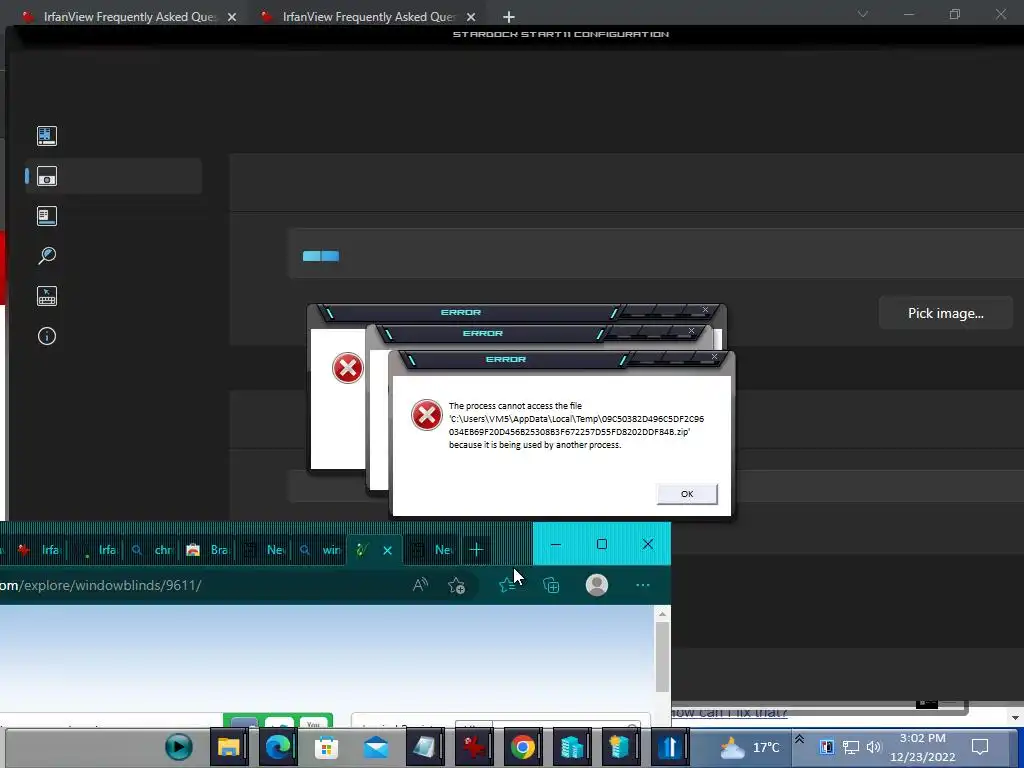Image resolution: width=1024 pixels, height=768 pixels.
Task: Open Collections icon in Edge
Action: (551, 585)
